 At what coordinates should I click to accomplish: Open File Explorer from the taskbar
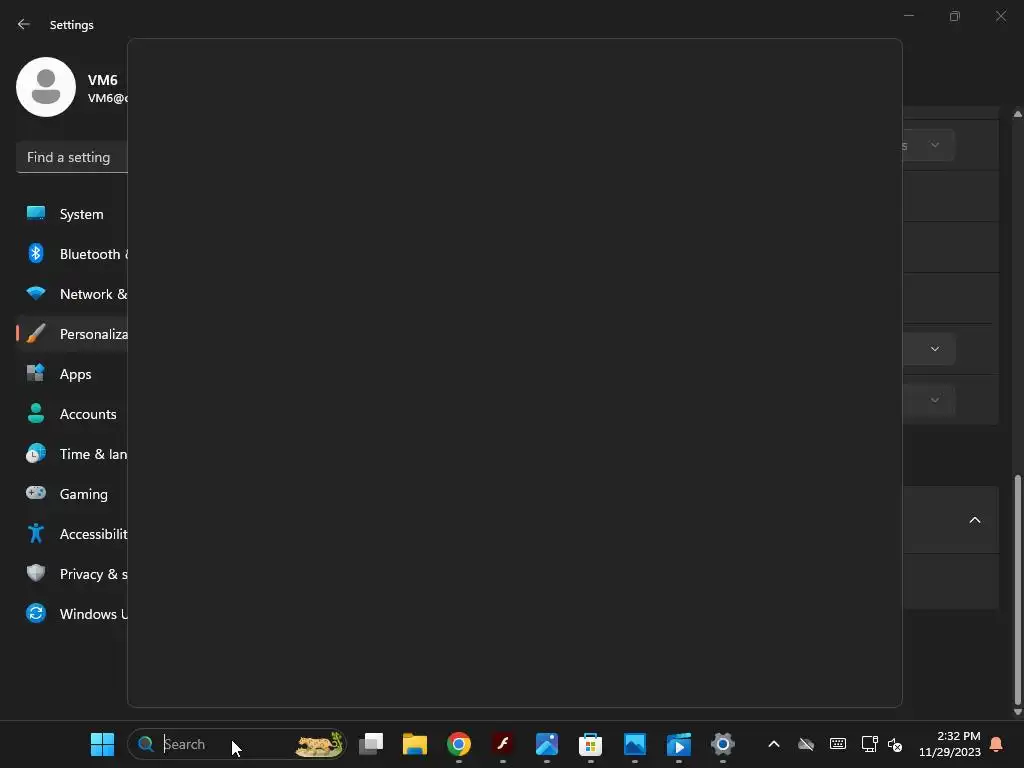(415, 744)
